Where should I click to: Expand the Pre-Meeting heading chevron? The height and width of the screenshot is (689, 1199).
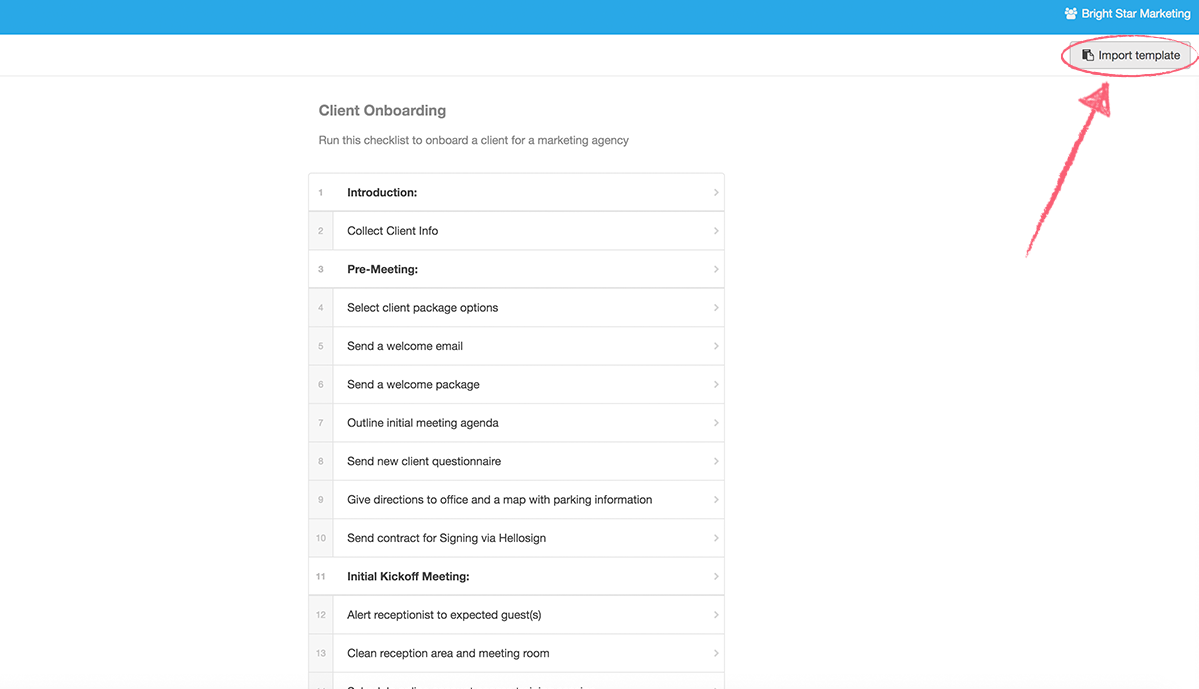click(x=716, y=269)
